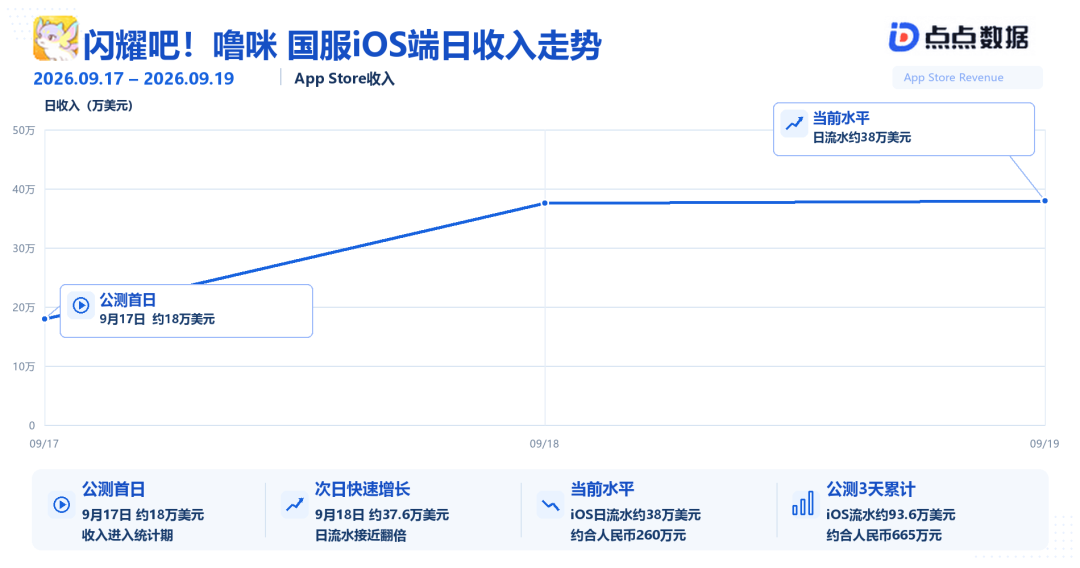Click the date range 2026.09.17 – 2026.09.19
The width and height of the screenshot is (1080, 568).
click(x=134, y=78)
